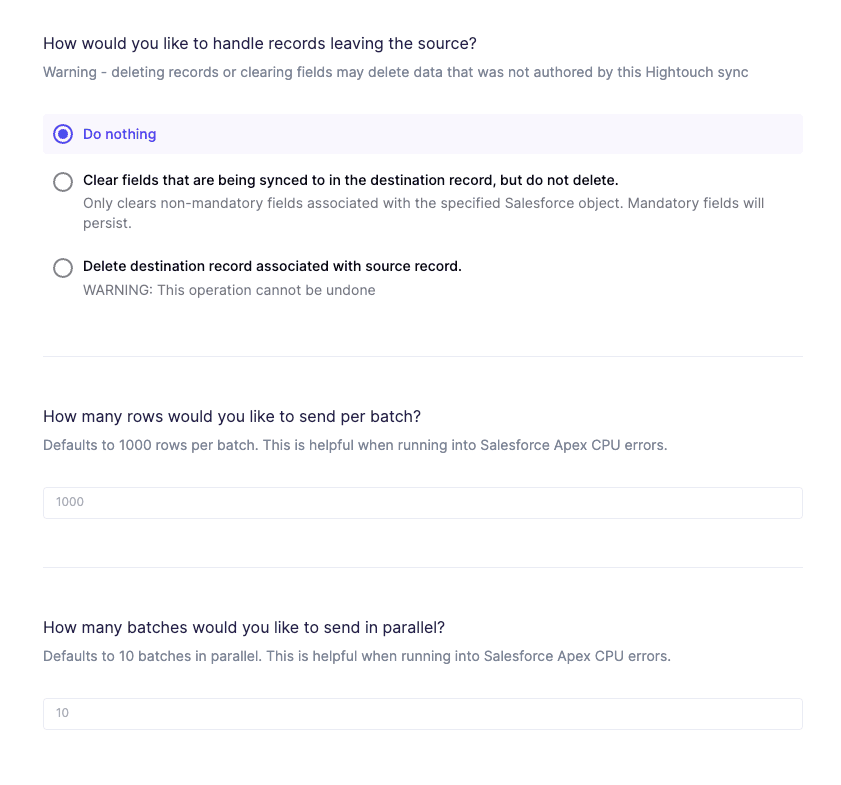This screenshot has width=841, height=785.
Task: Select the "Do nothing" radio button
Action: click(x=63, y=134)
